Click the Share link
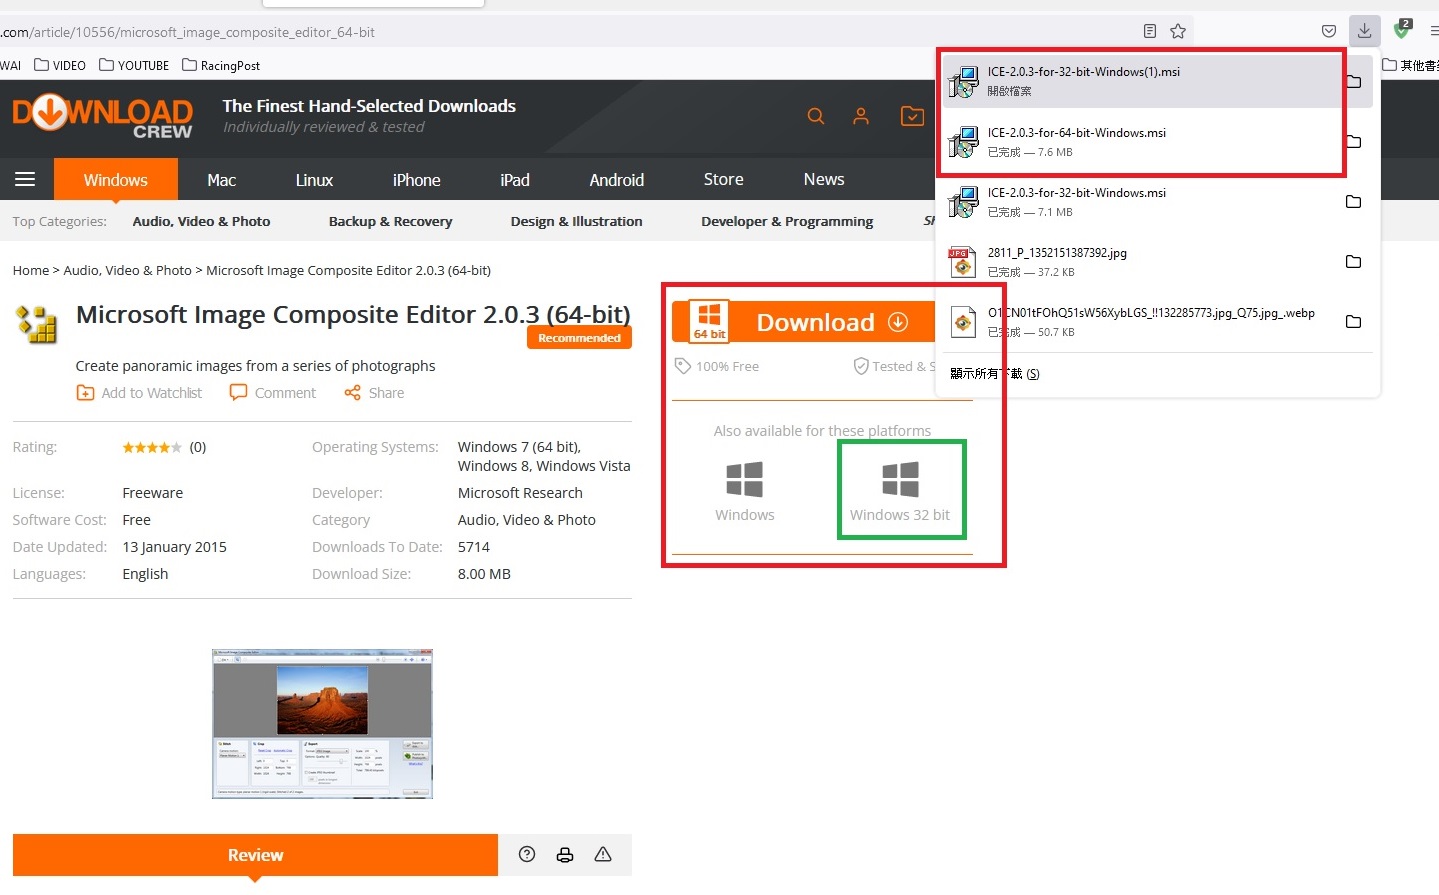Image resolution: width=1439 pixels, height=895 pixels. pos(374,393)
